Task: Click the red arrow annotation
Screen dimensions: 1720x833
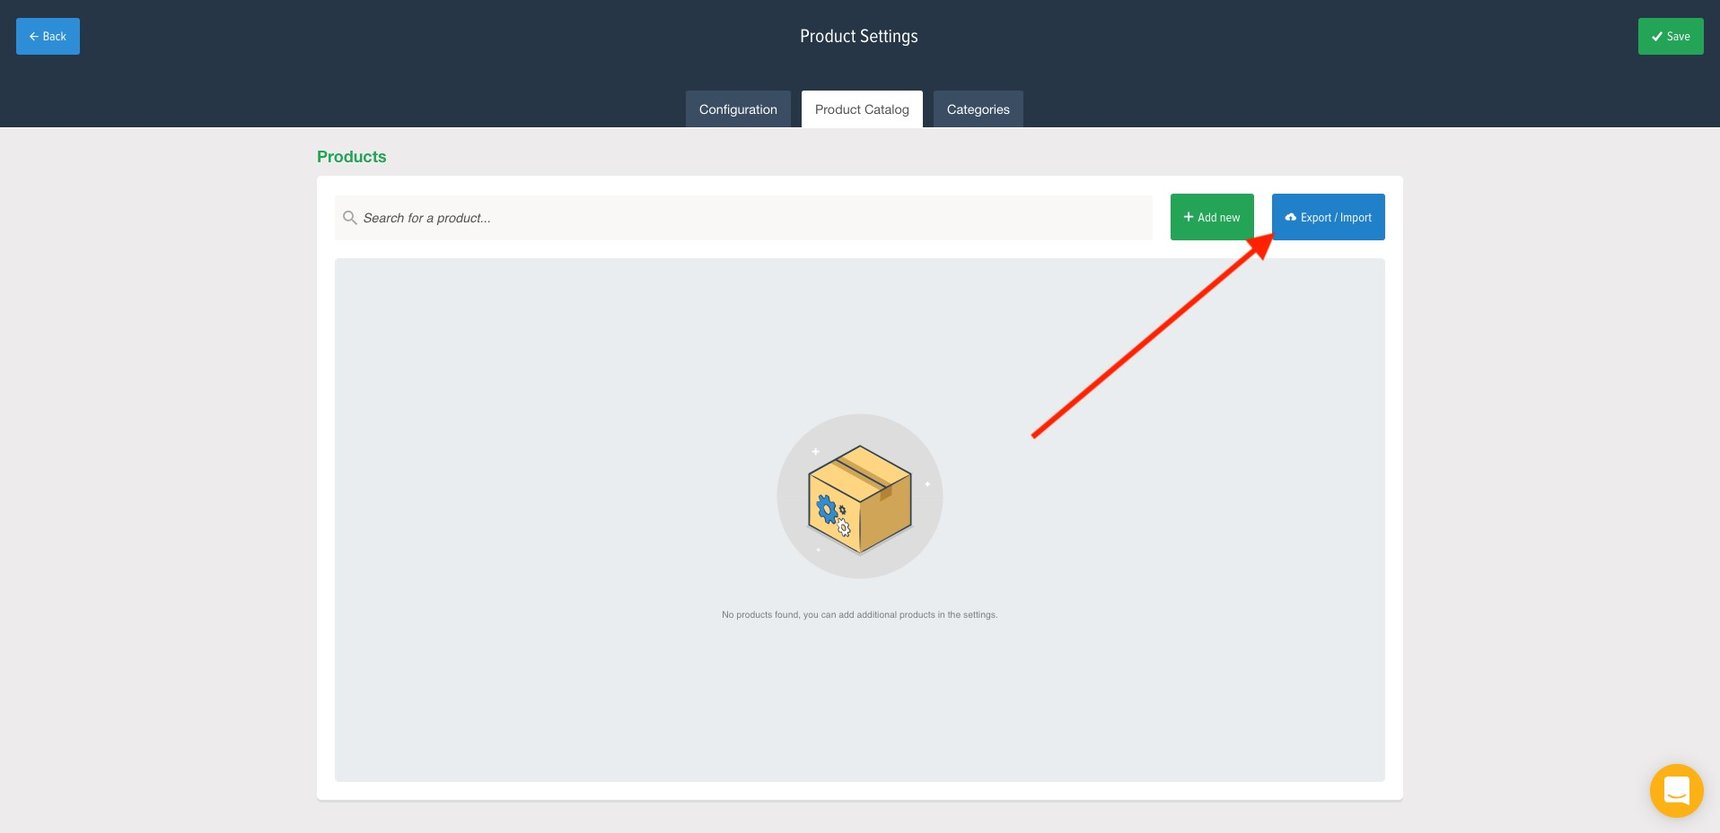Action: coord(1150,338)
